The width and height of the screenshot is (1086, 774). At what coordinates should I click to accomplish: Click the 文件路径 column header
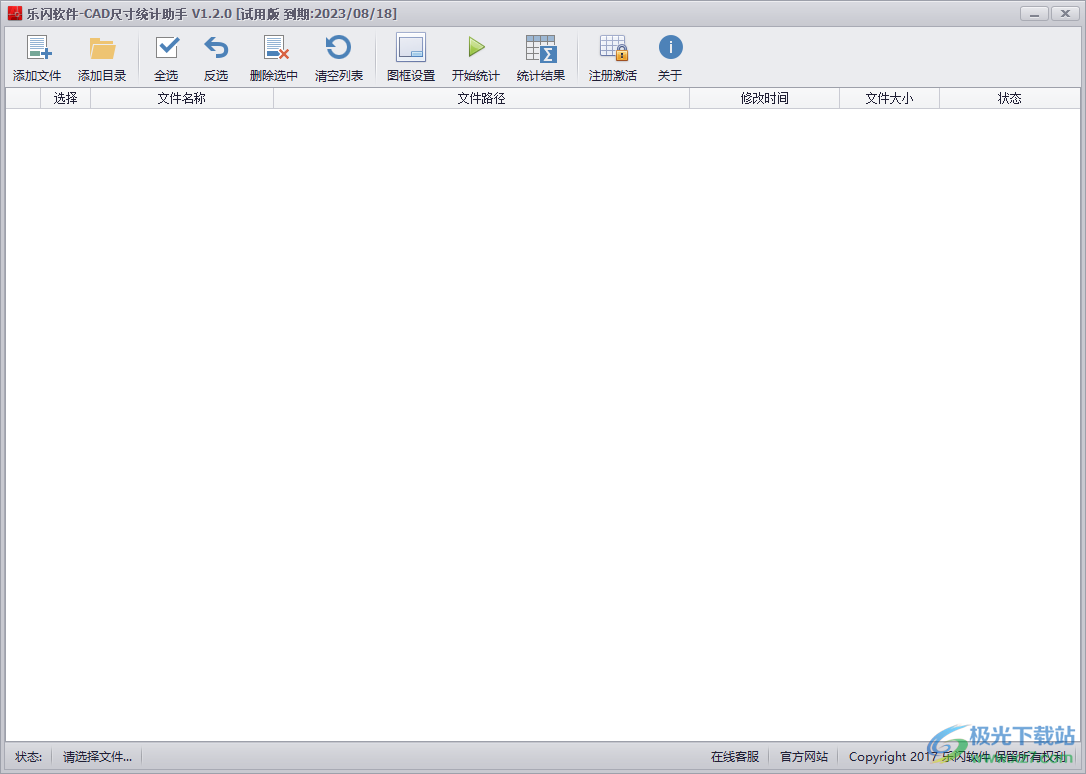point(481,98)
